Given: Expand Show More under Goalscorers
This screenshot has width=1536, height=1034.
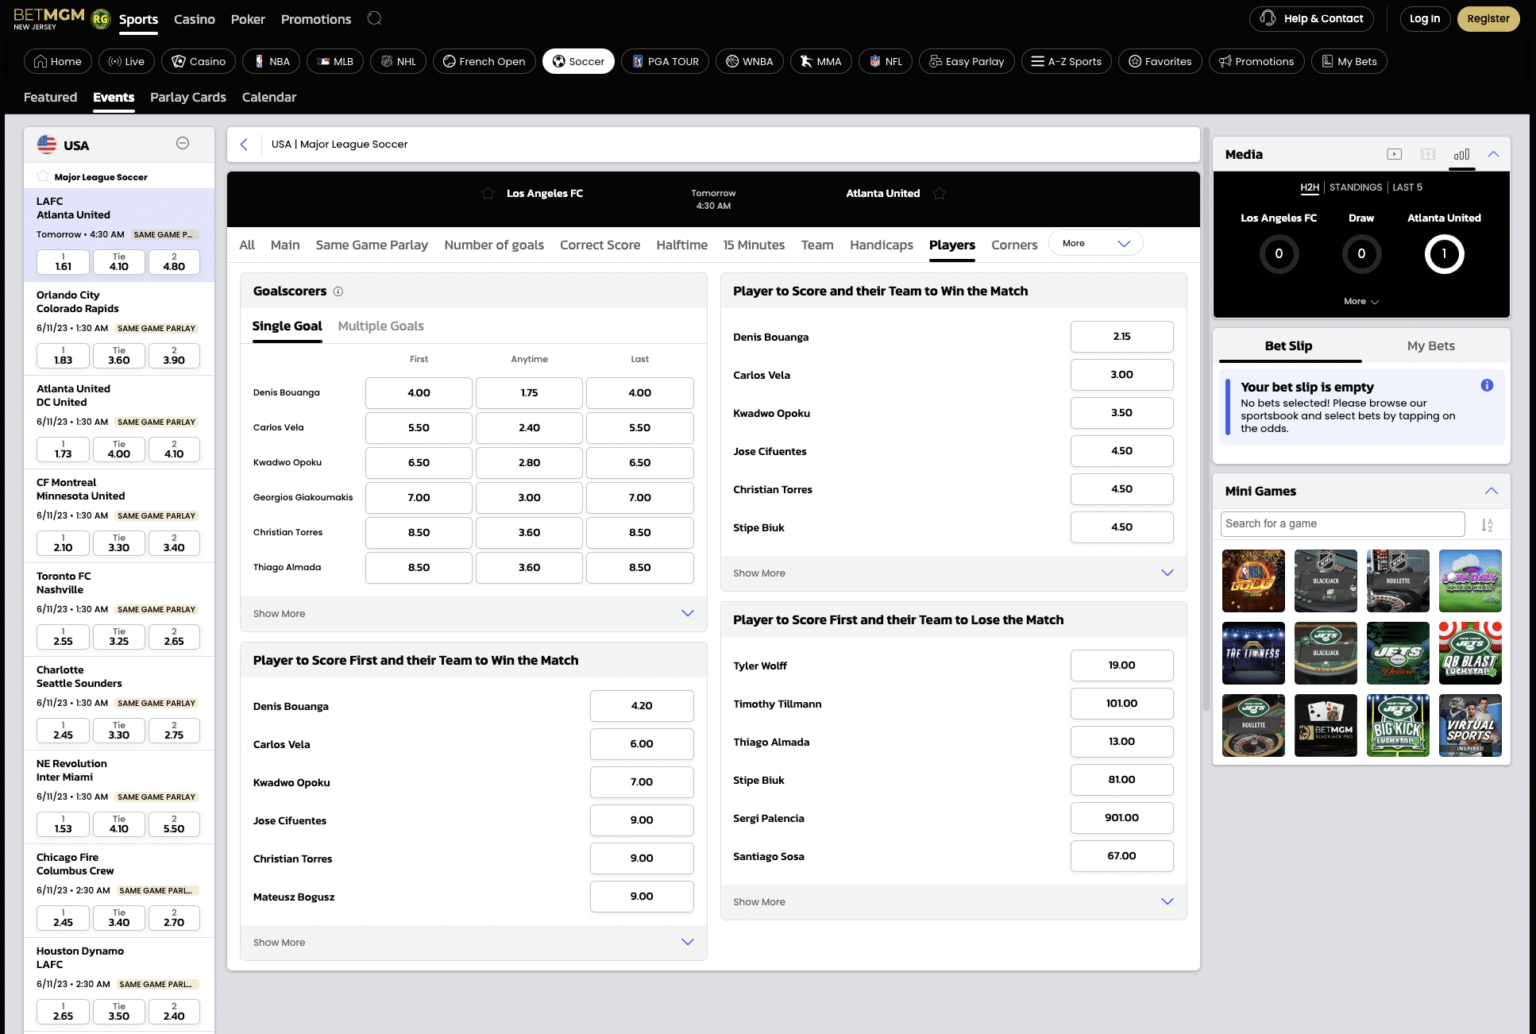Looking at the screenshot, I should coord(473,613).
